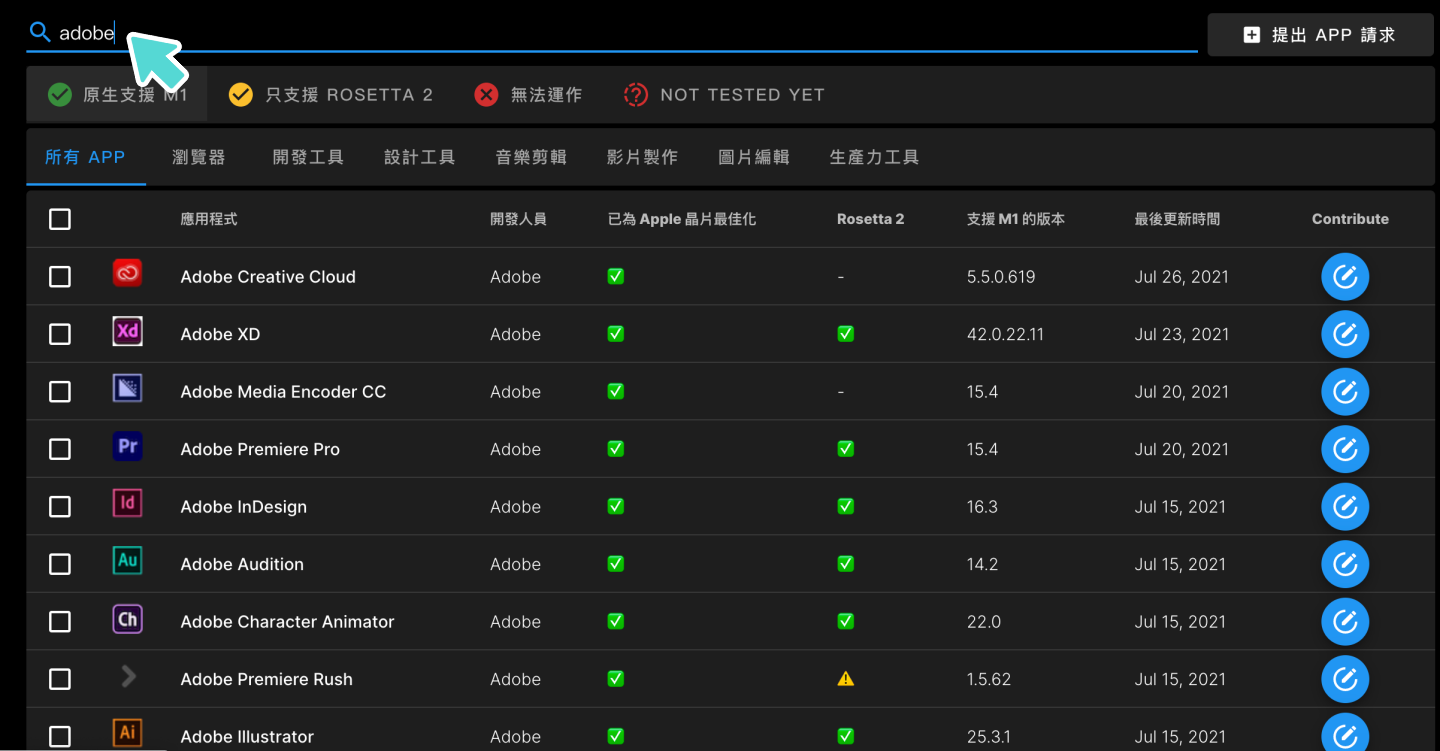
Task: Click the 提出 APP 請求 button
Action: tap(1320, 35)
